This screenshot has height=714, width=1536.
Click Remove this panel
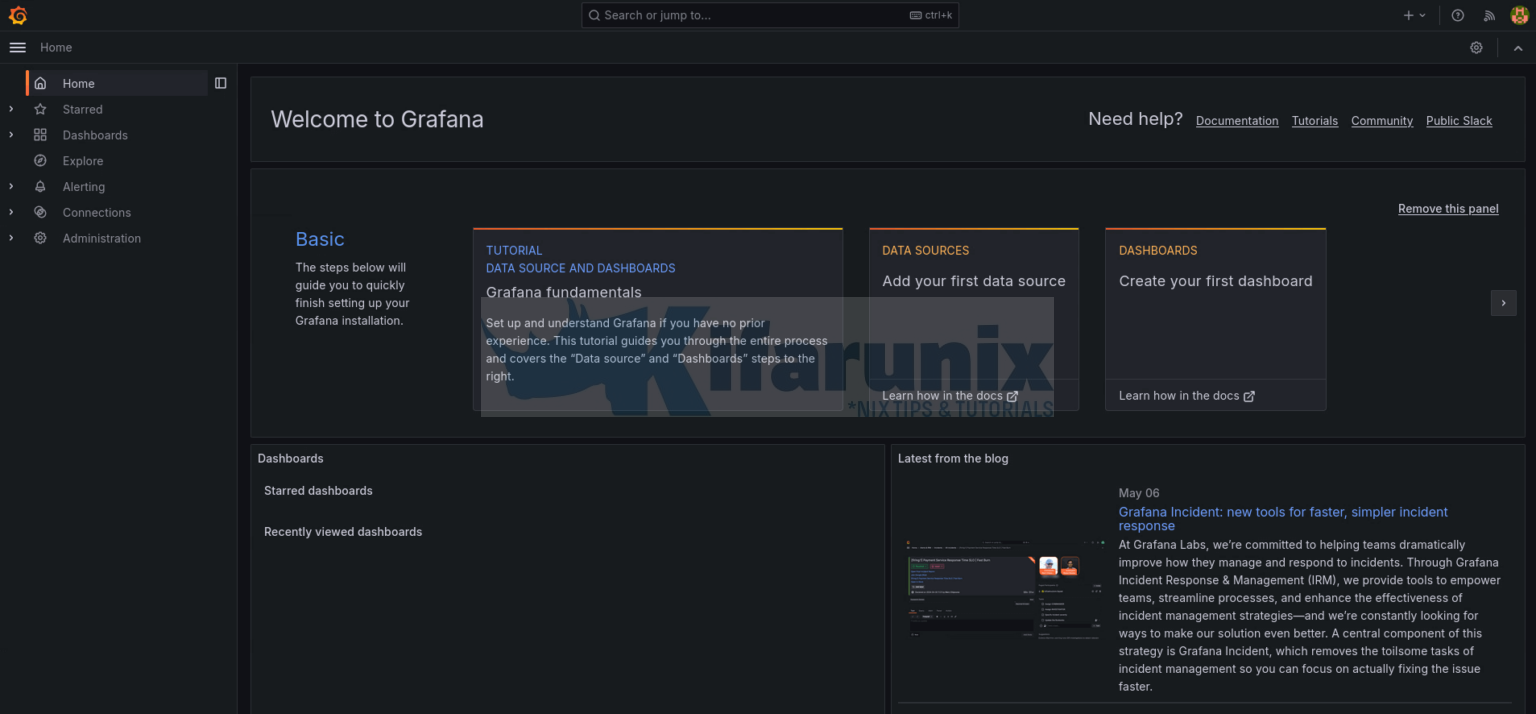coord(1448,208)
